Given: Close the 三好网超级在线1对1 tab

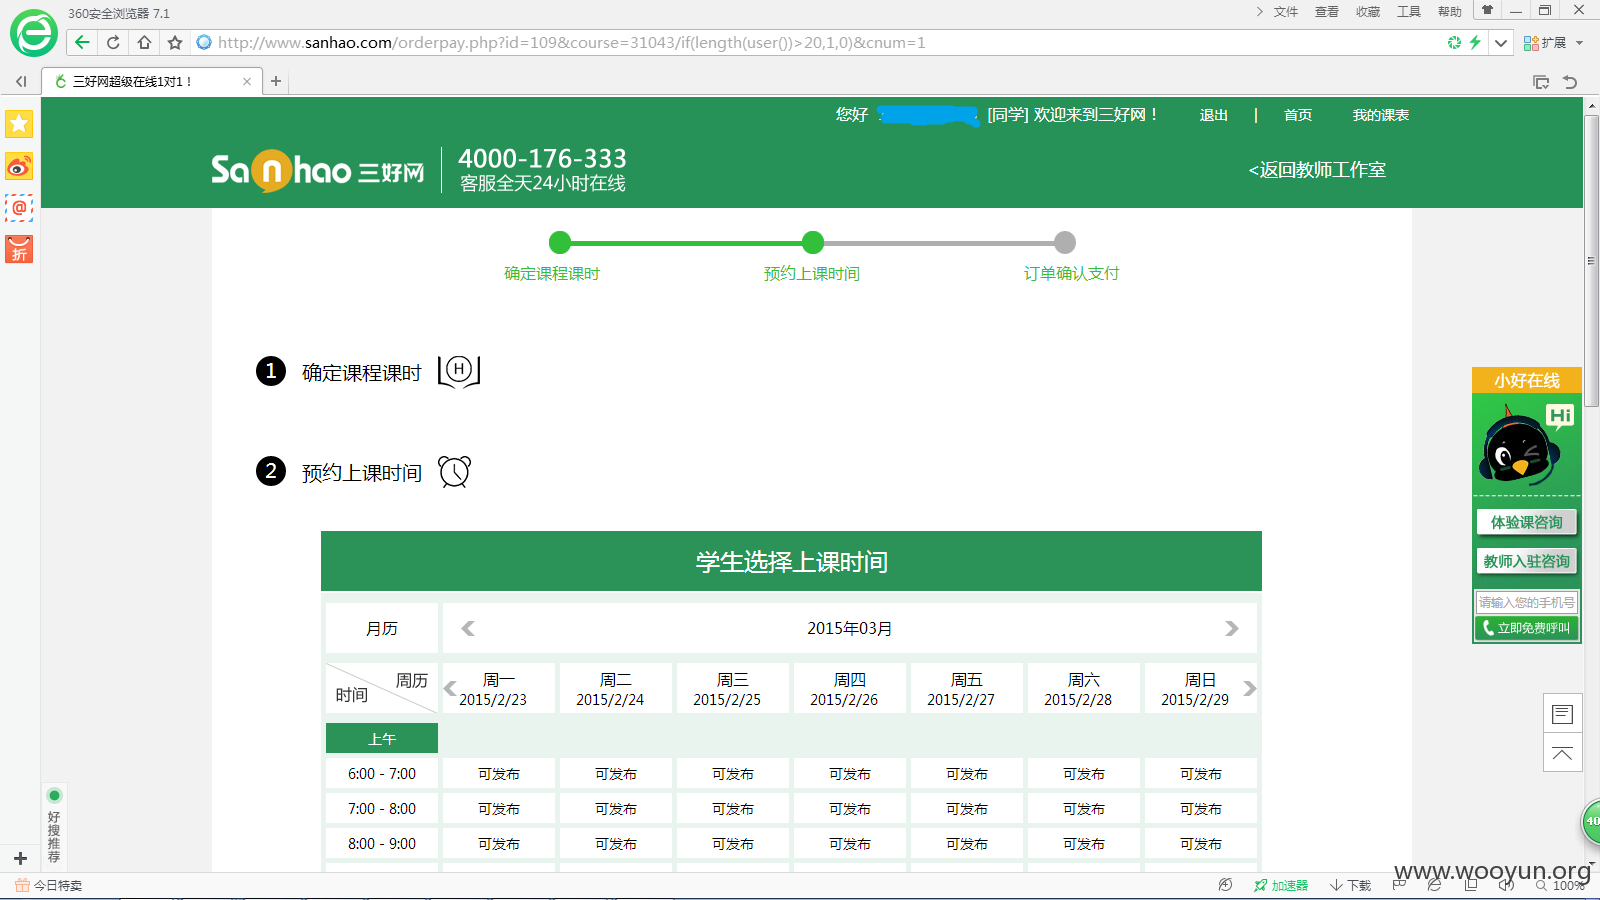Looking at the screenshot, I should (247, 82).
